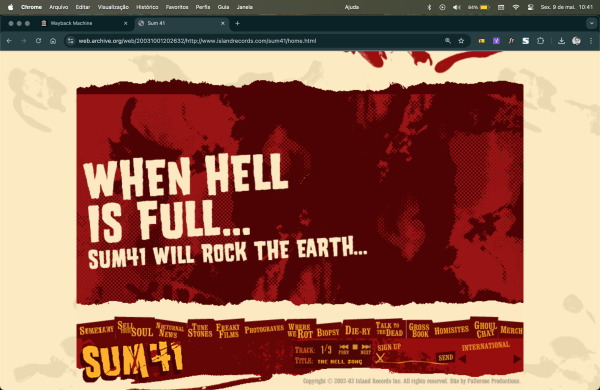
Task: Skip to previous track in music player
Action: pyautogui.click(x=344, y=349)
